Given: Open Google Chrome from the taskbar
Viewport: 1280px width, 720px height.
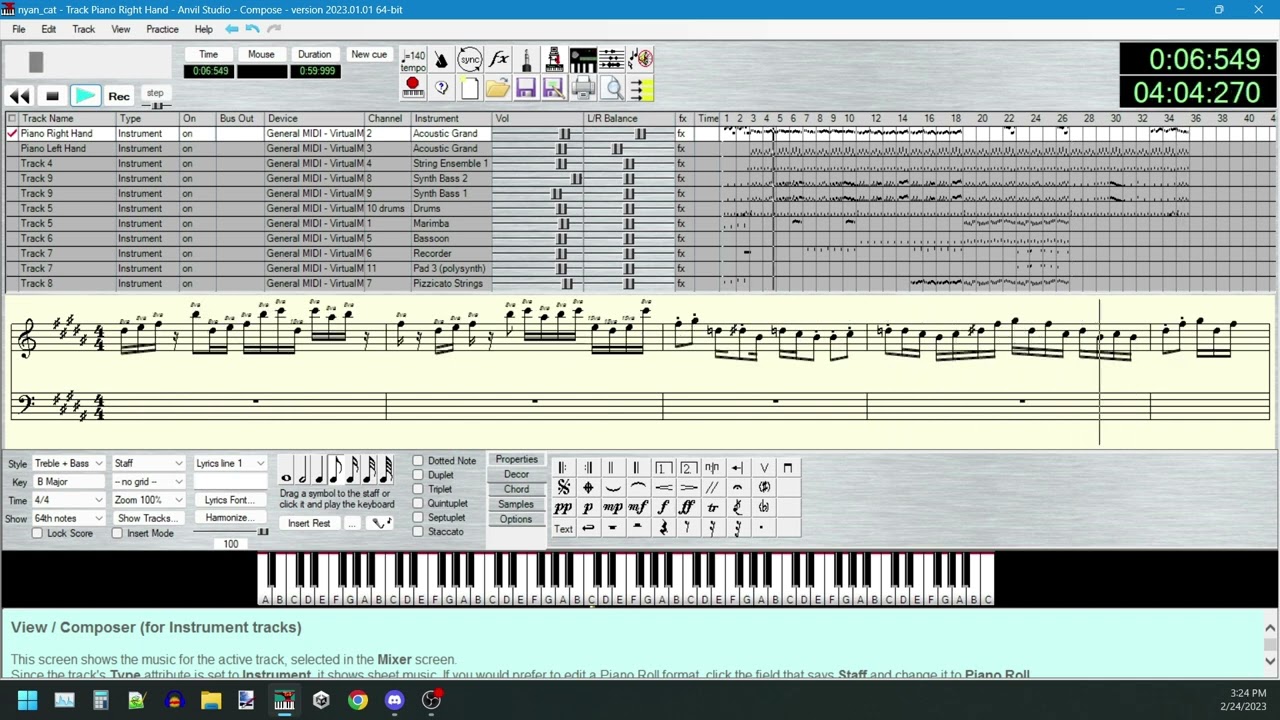Looking at the screenshot, I should [x=357, y=700].
